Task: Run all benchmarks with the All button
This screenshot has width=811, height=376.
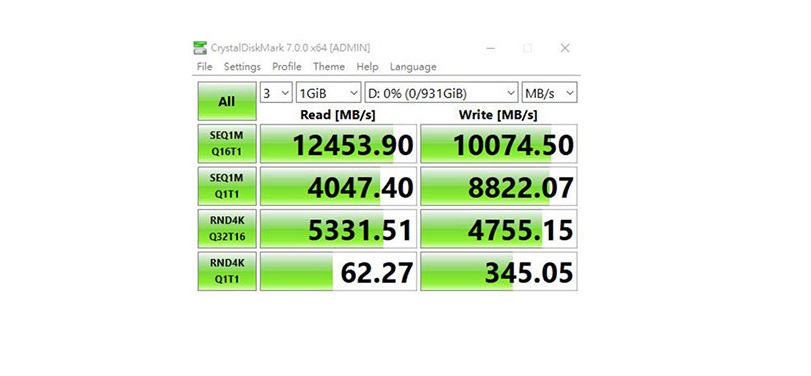Action: point(227,101)
